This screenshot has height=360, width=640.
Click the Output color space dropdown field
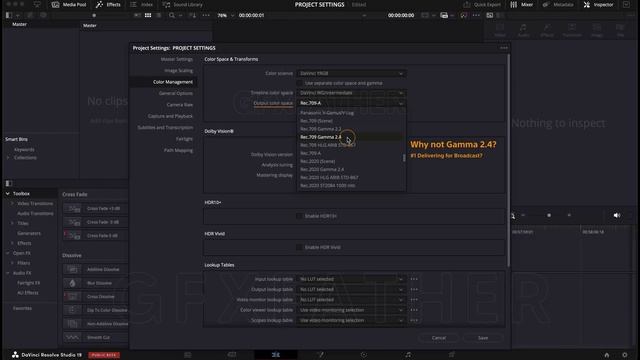pyautogui.click(x=351, y=103)
